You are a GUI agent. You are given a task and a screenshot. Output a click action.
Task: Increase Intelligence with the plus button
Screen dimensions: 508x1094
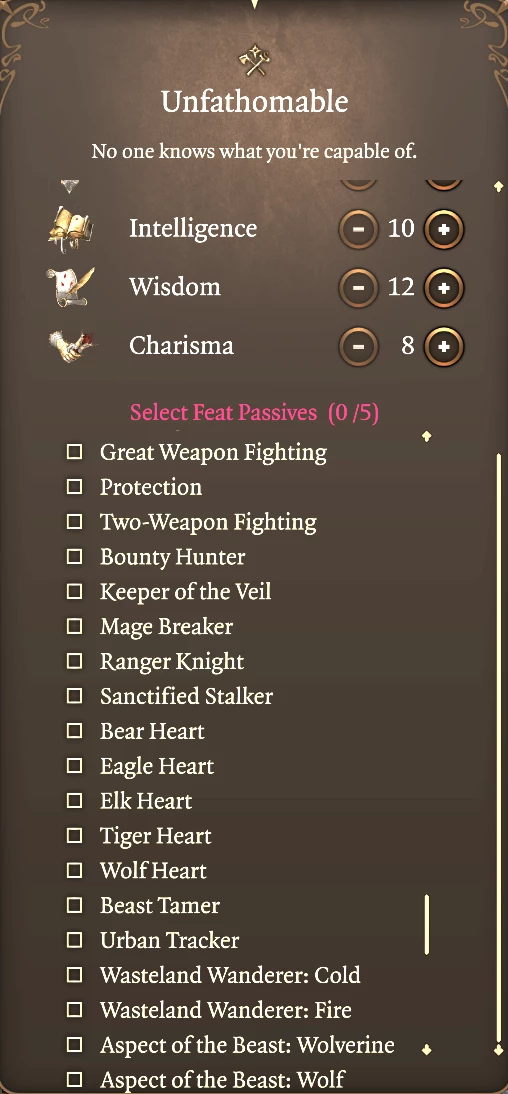[444, 229]
